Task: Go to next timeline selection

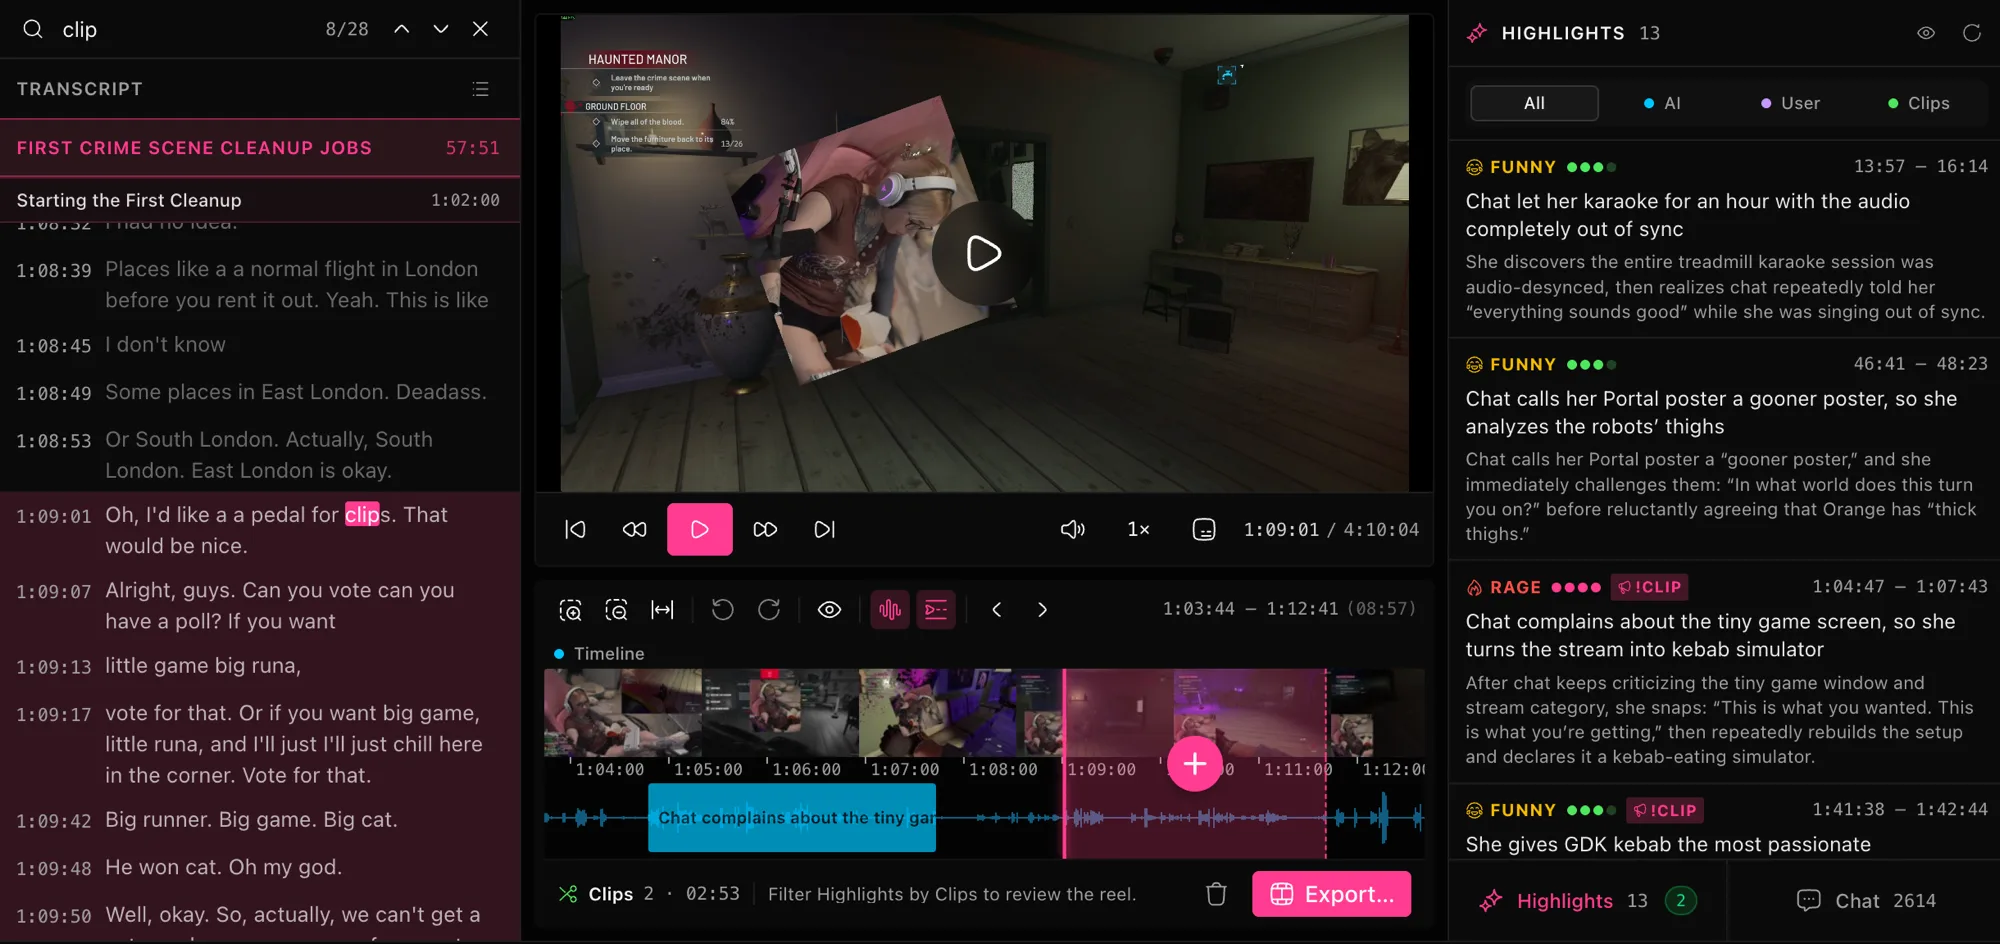Action: coord(1042,610)
